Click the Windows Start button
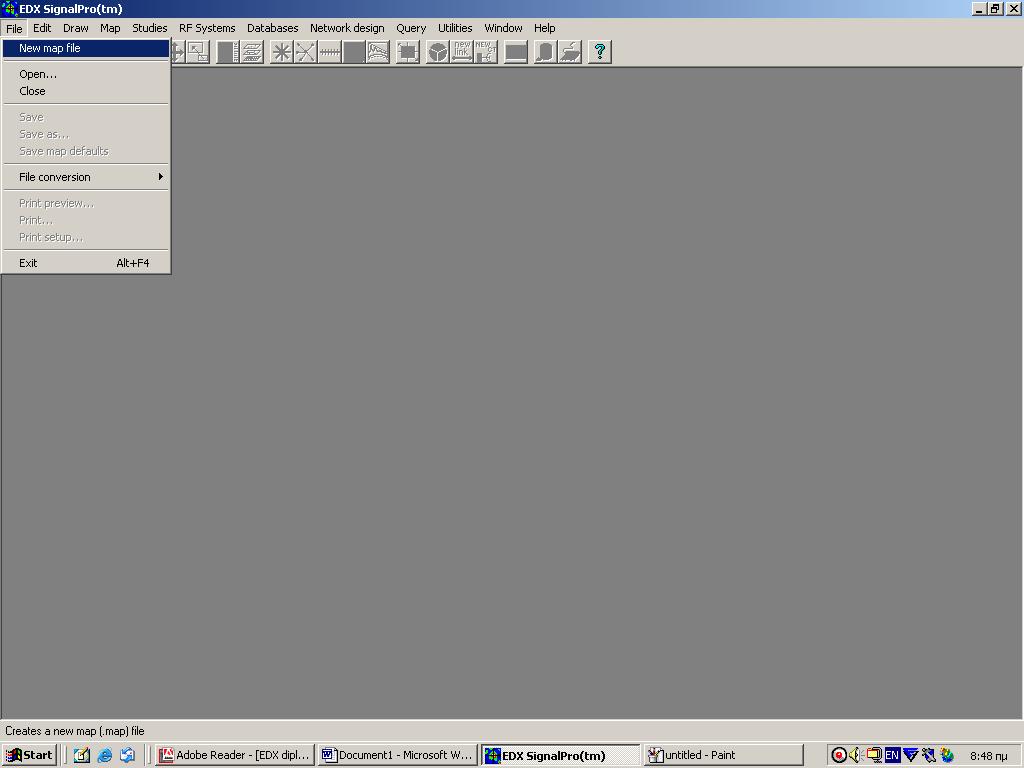 pos(29,755)
